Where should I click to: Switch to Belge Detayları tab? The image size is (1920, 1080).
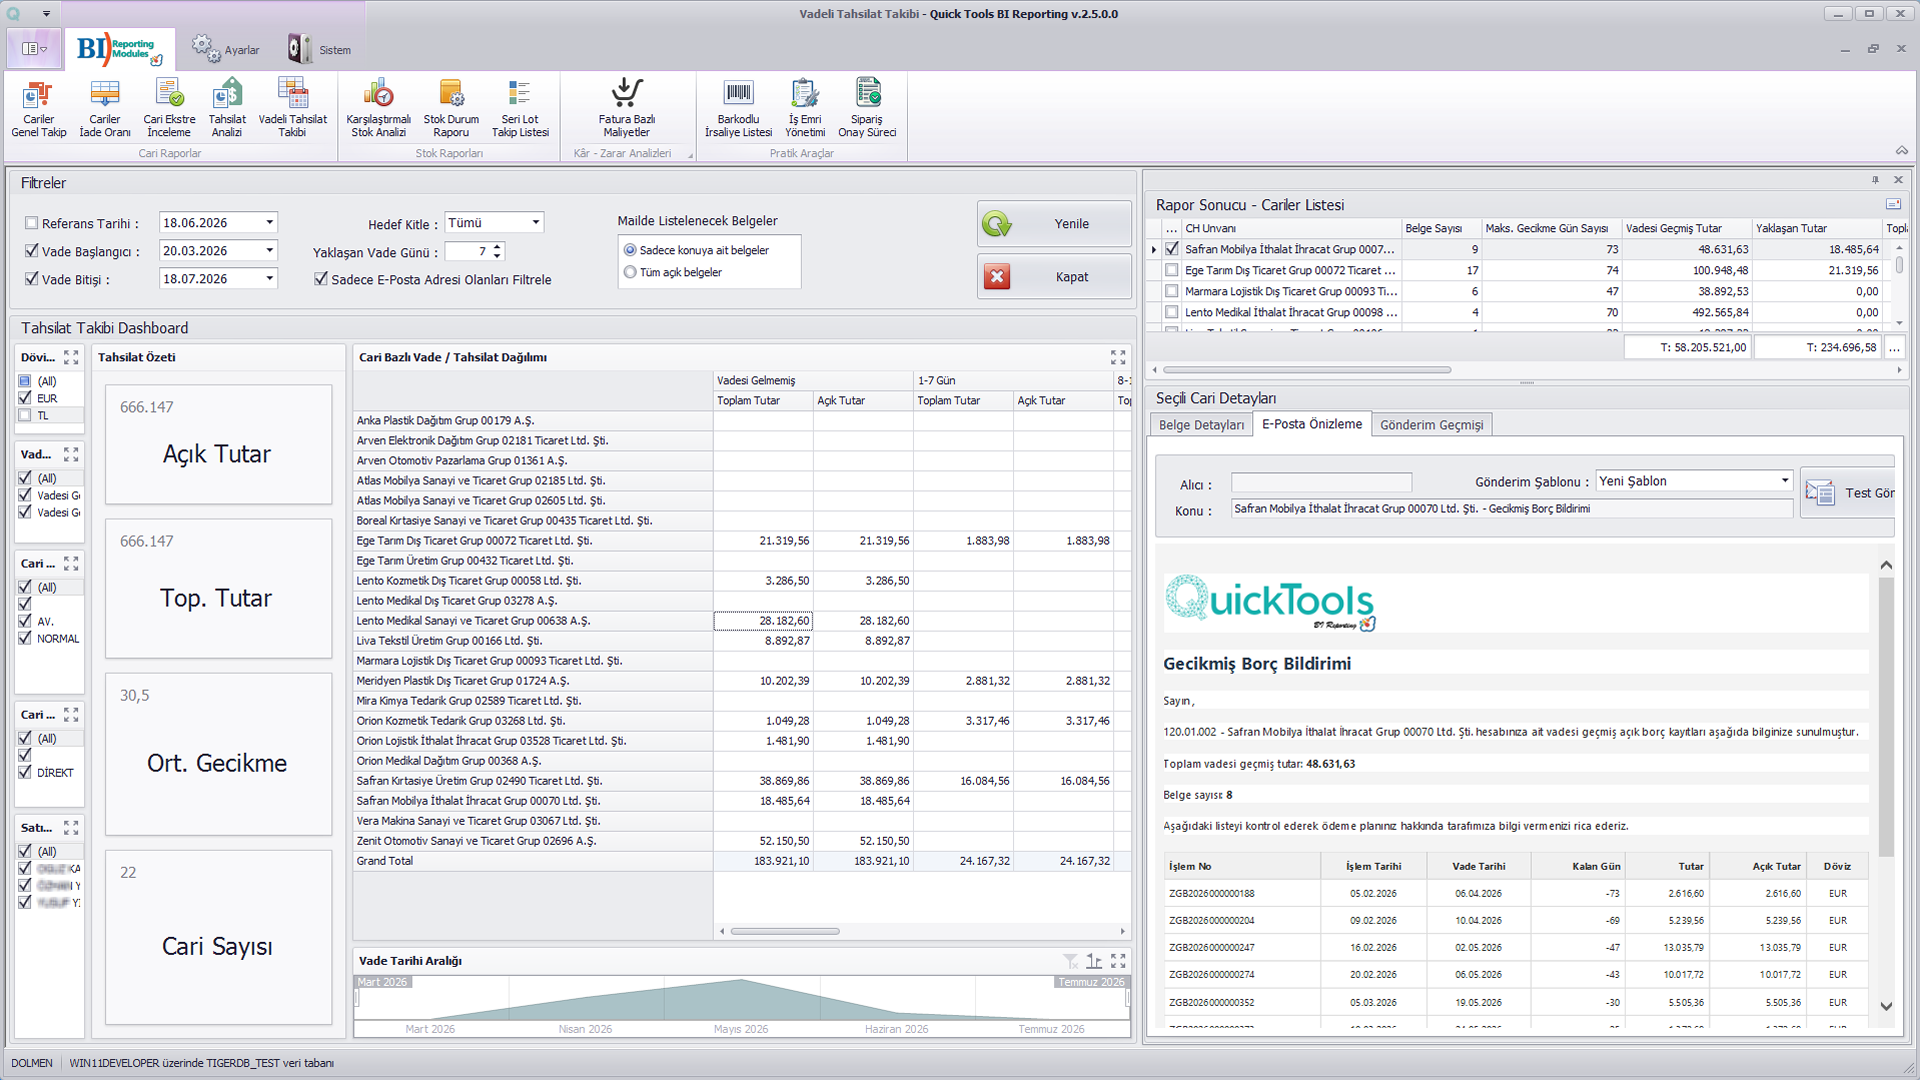click(1201, 425)
